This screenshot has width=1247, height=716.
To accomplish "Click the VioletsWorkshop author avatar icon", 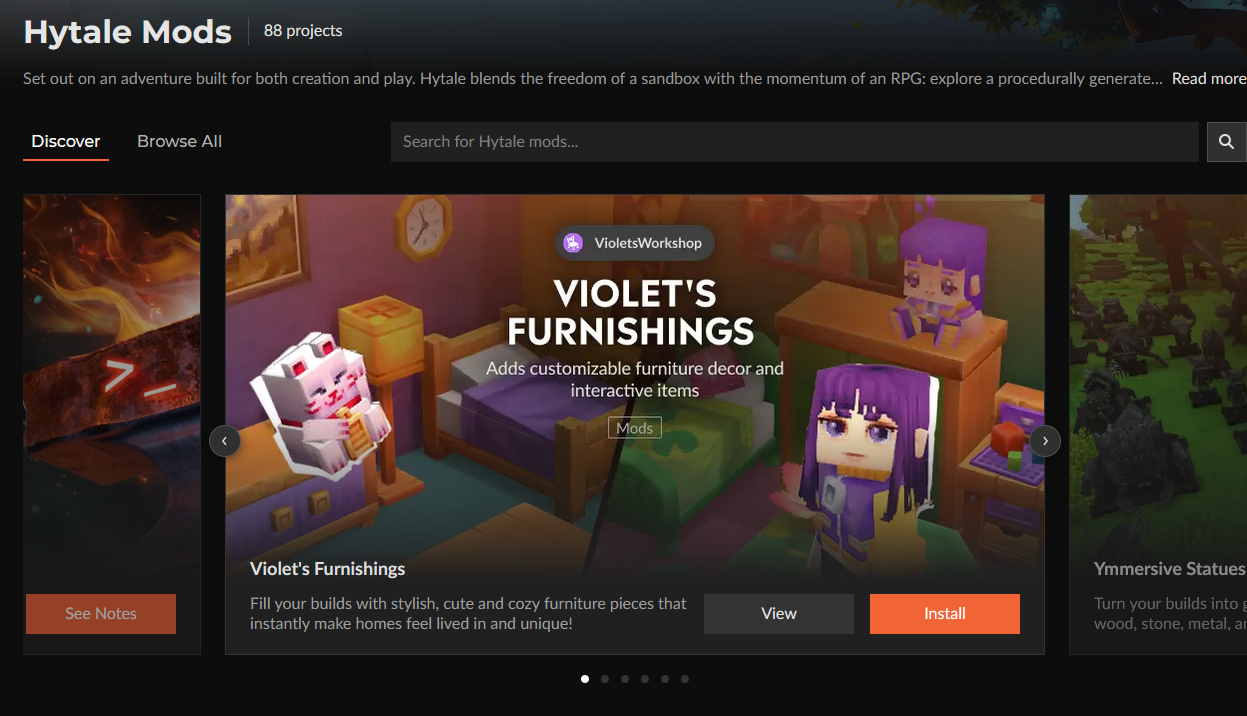I will click(x=573, y=243).
